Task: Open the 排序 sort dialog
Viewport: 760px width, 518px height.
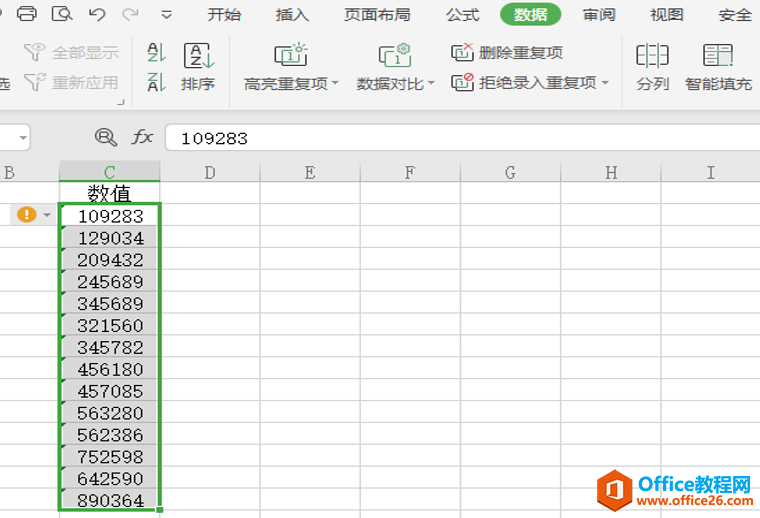Action: tap(199, 67)
